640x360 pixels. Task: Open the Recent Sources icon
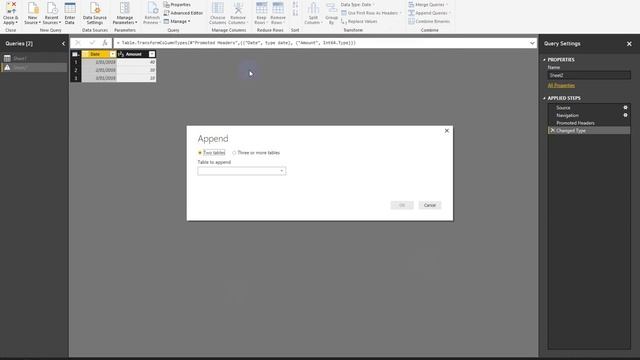coord(52,8)
